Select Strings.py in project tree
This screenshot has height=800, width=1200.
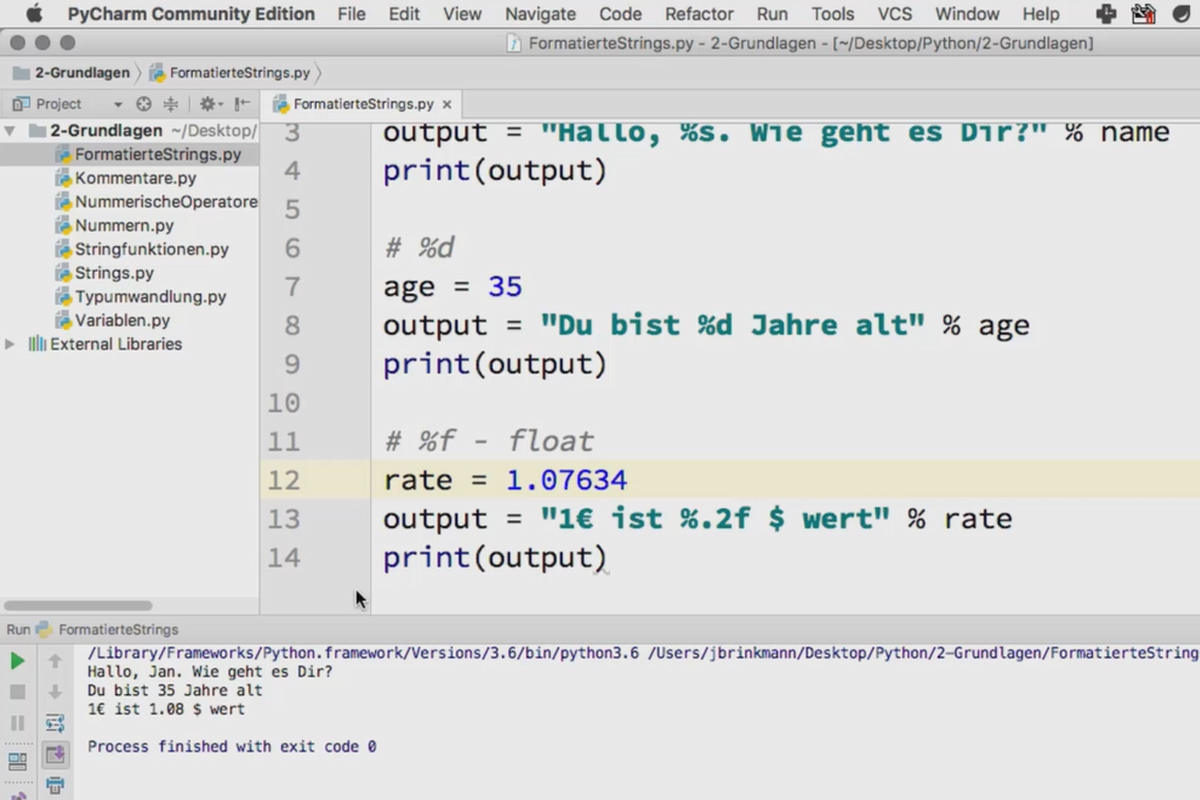coord(104,273)
